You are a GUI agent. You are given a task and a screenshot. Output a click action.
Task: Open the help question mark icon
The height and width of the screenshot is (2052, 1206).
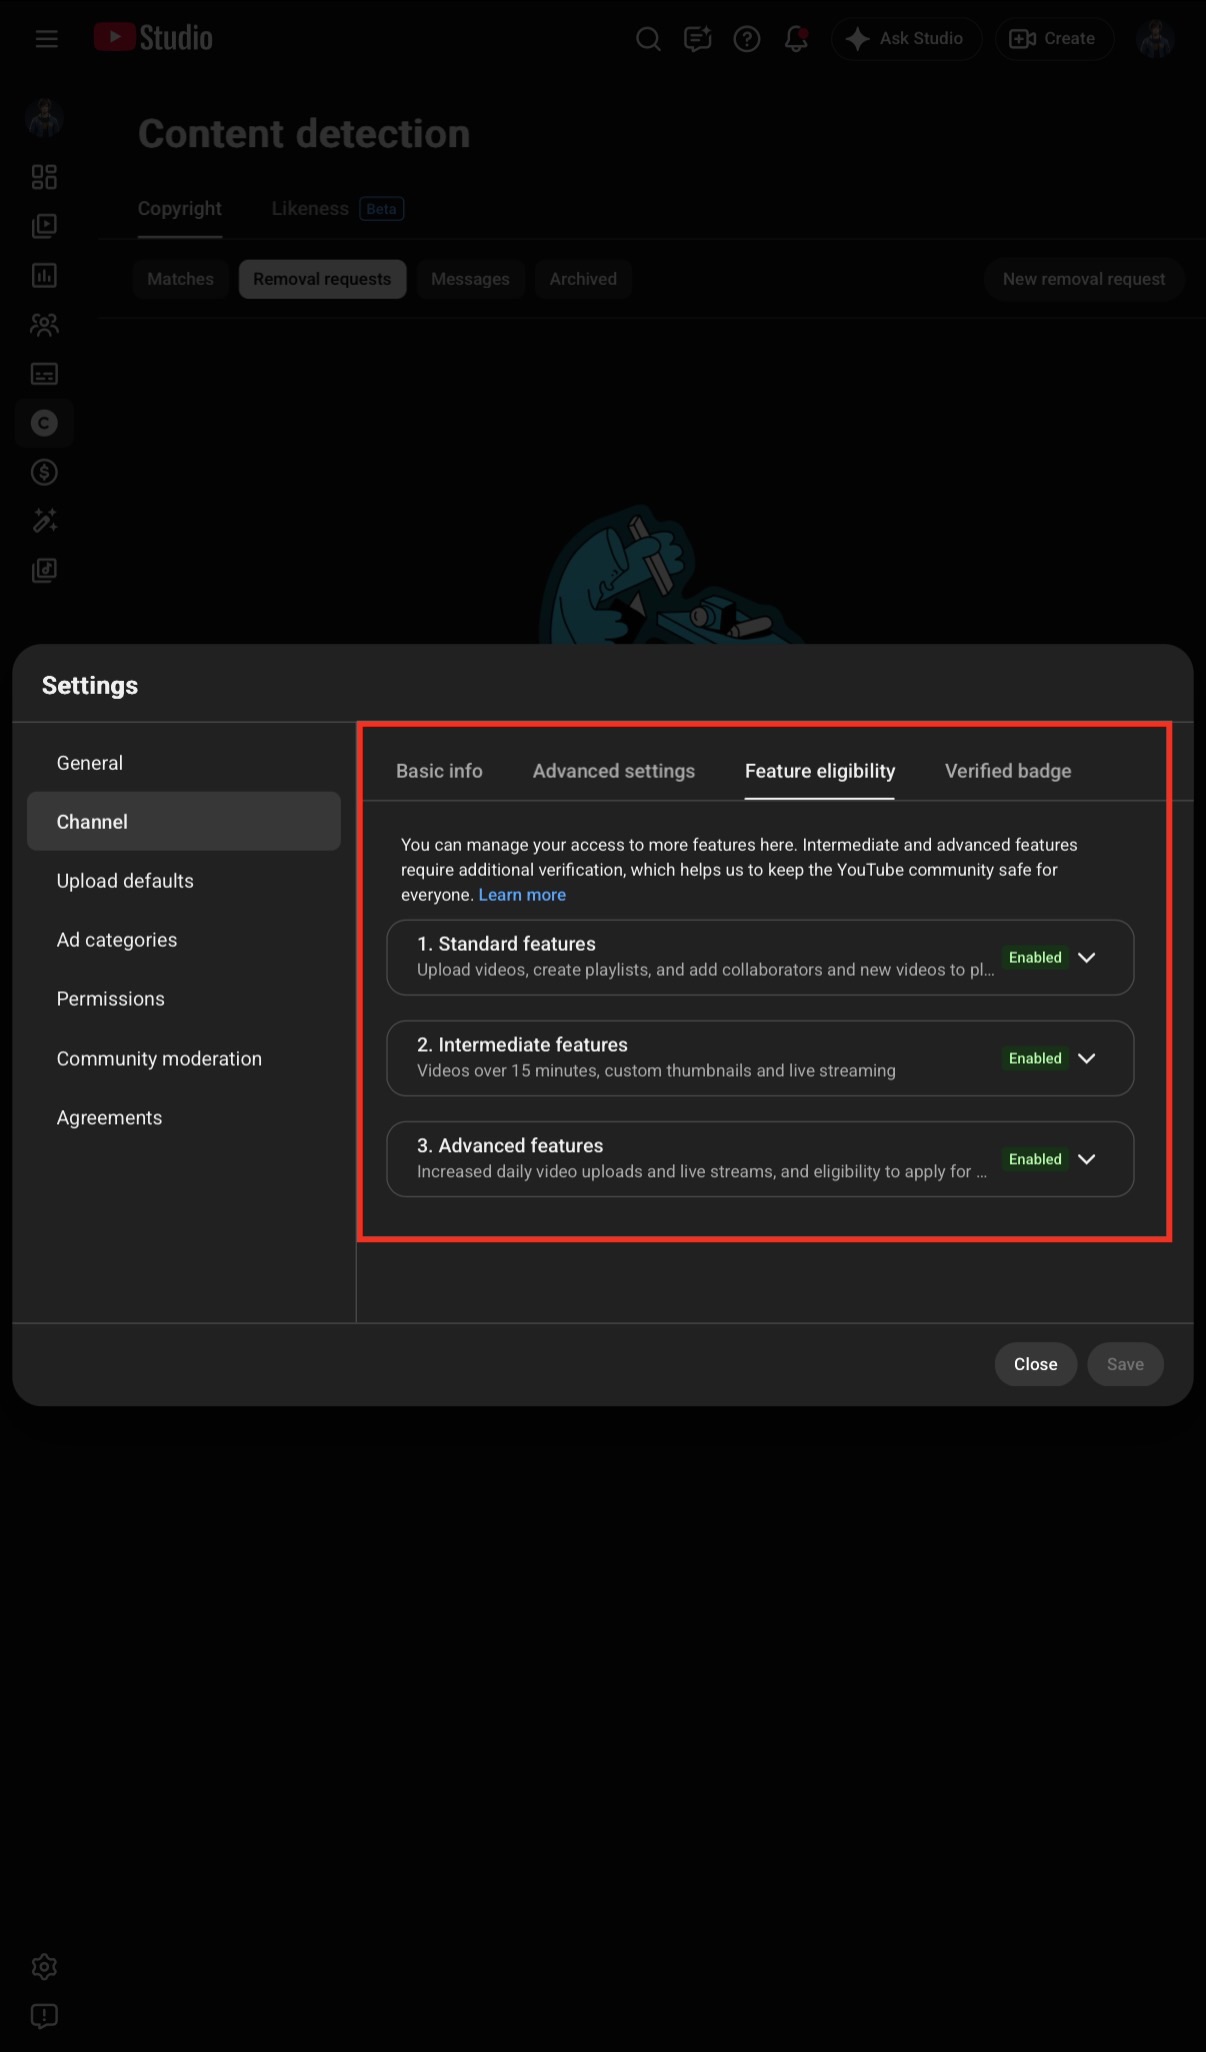pyautogui.click(x=747, y=39)
